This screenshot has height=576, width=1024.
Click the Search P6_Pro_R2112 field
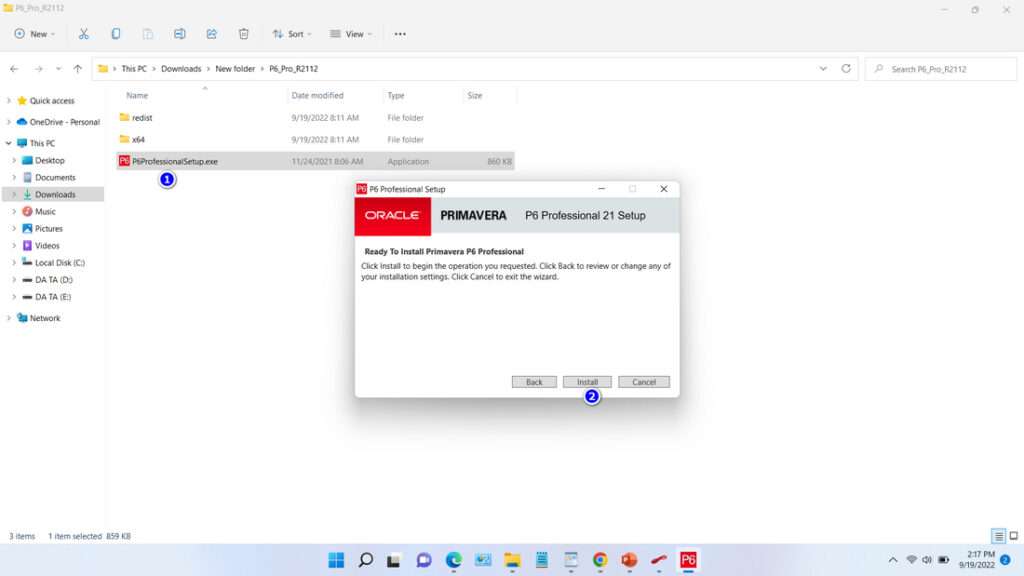tap(941, 69)
